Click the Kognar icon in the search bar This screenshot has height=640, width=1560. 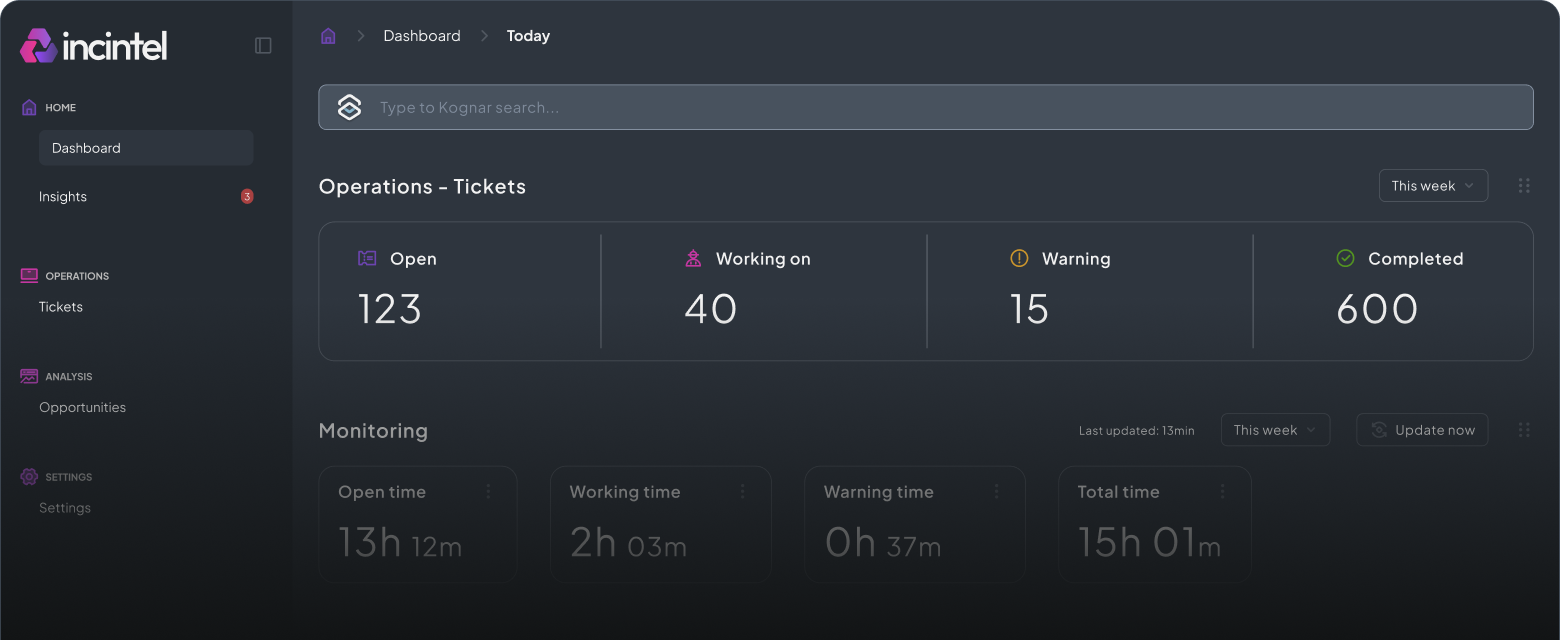tap(350, 107)
